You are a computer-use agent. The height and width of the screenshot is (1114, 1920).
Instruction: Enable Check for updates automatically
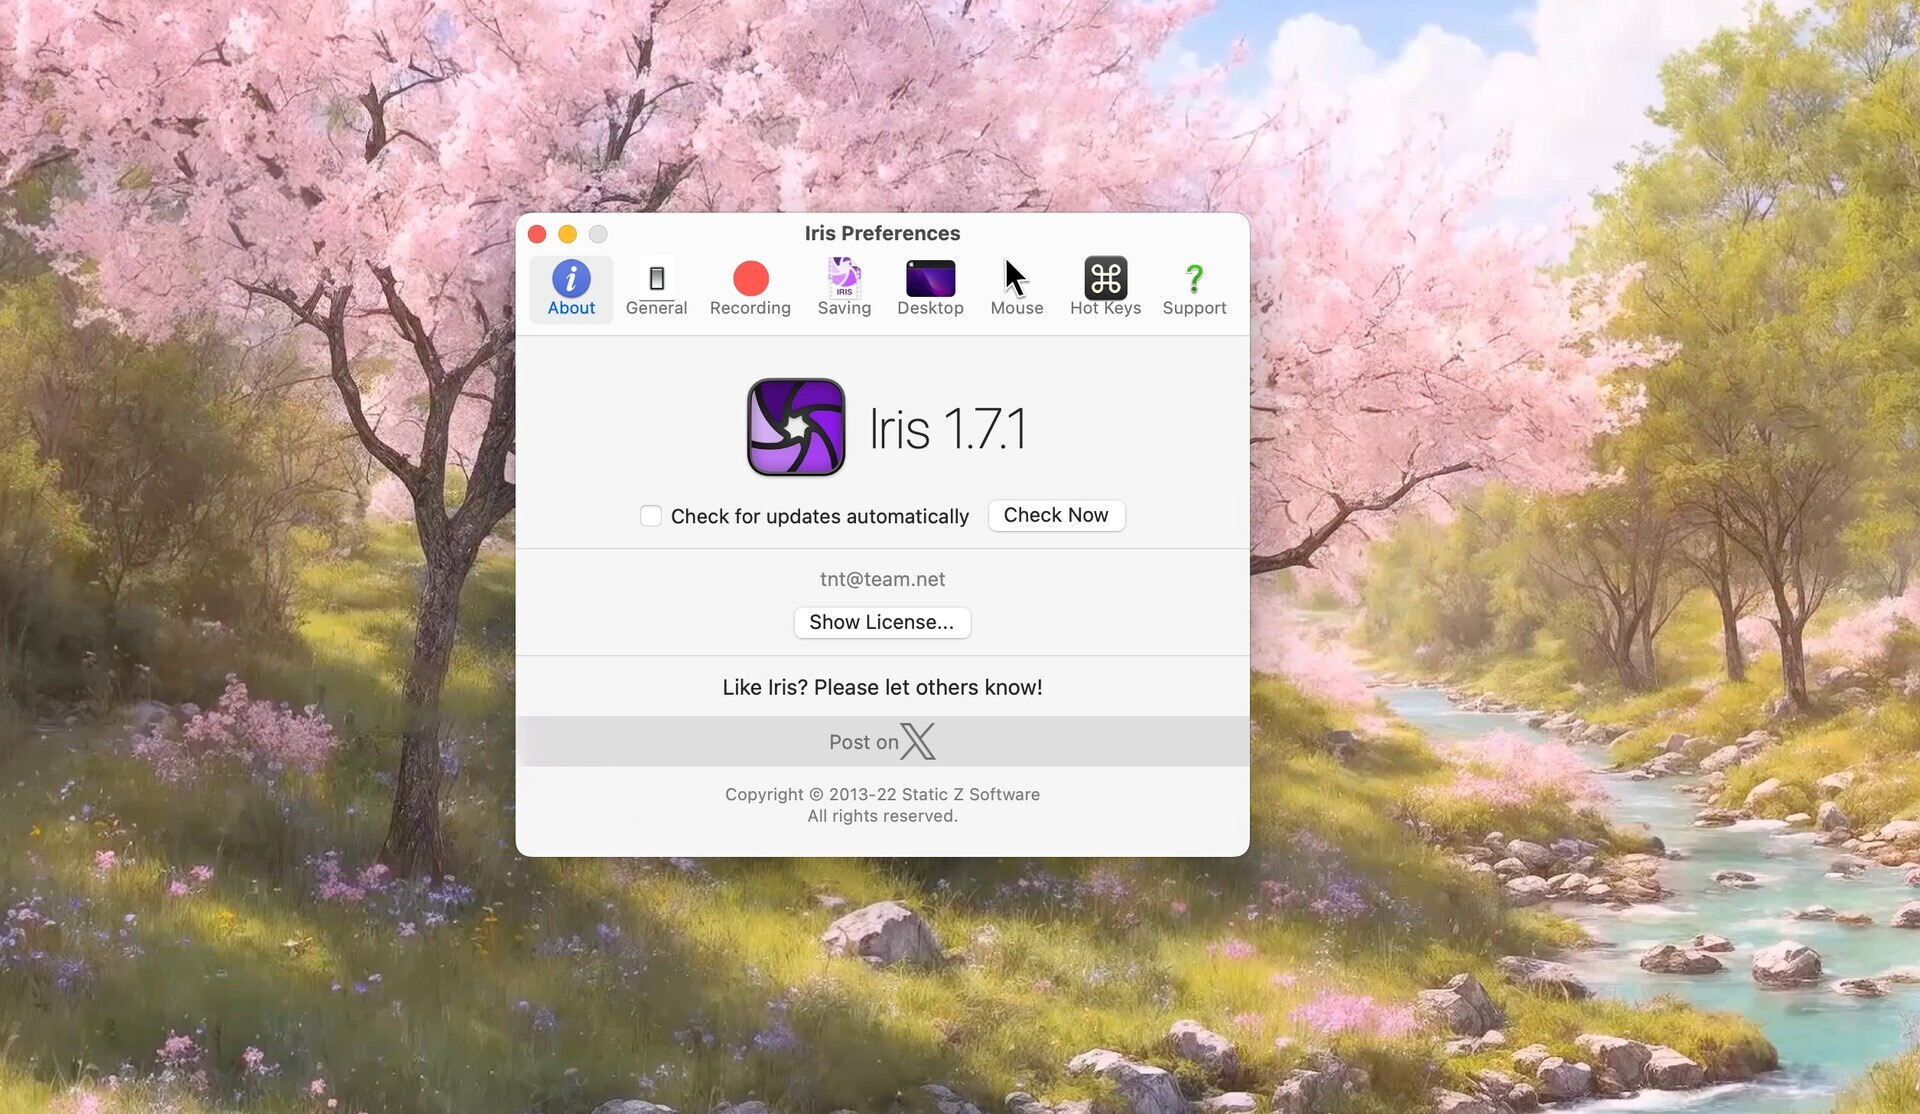point(651,515)
